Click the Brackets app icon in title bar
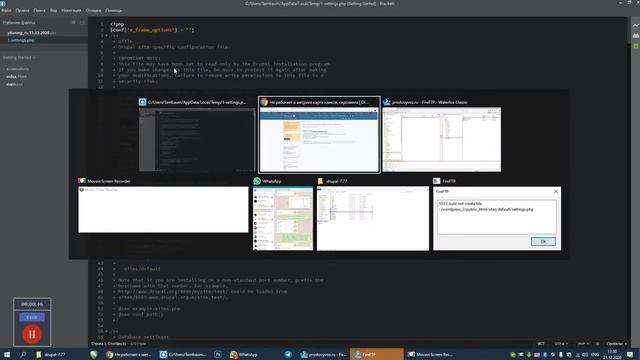The image size is (640, 360). (x=3, y=3)
